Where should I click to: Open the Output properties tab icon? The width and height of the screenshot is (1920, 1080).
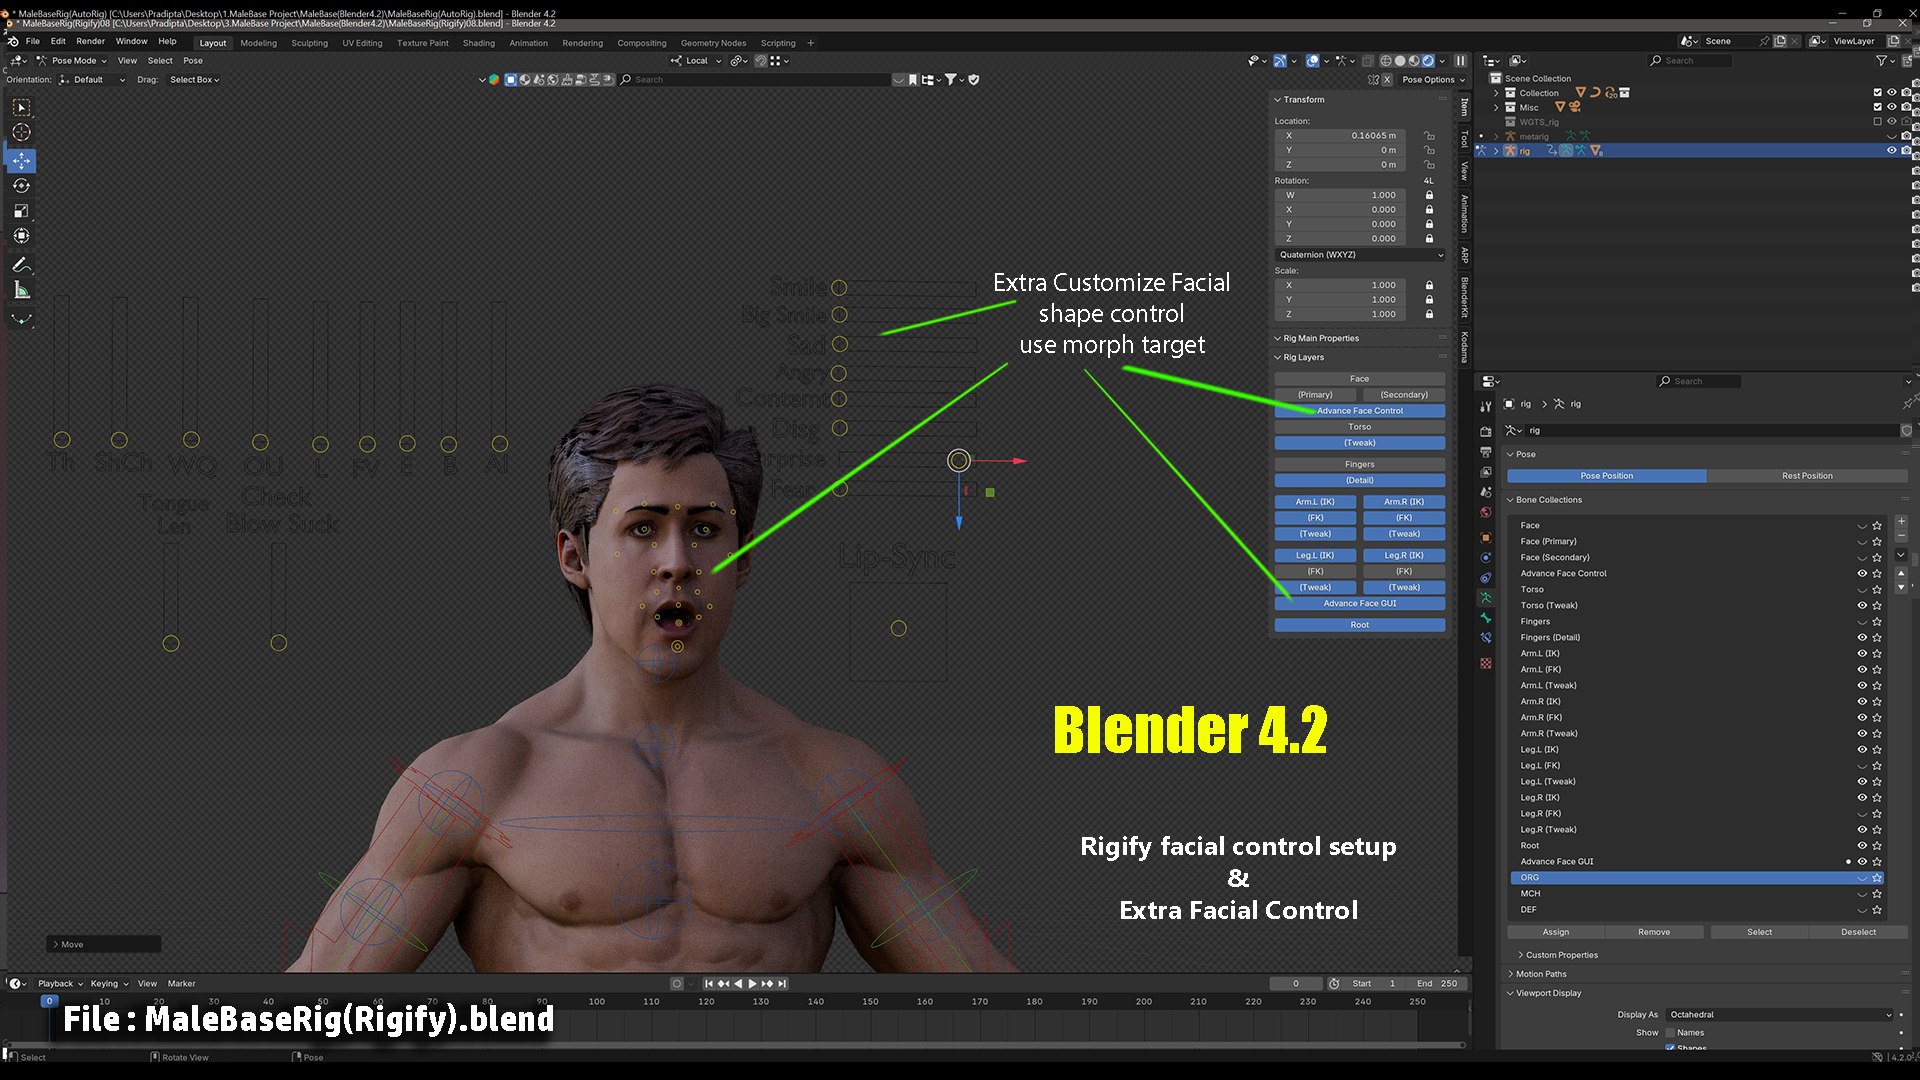(x=1485, y=452)
